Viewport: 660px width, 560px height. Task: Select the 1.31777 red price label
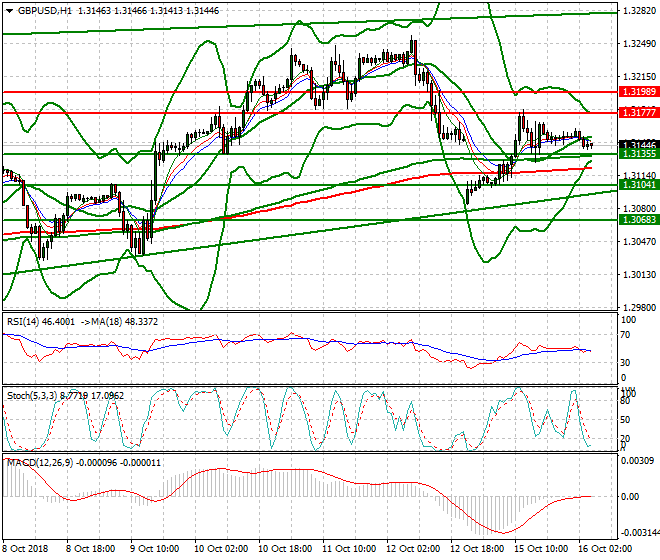click(x=638, y=113)
